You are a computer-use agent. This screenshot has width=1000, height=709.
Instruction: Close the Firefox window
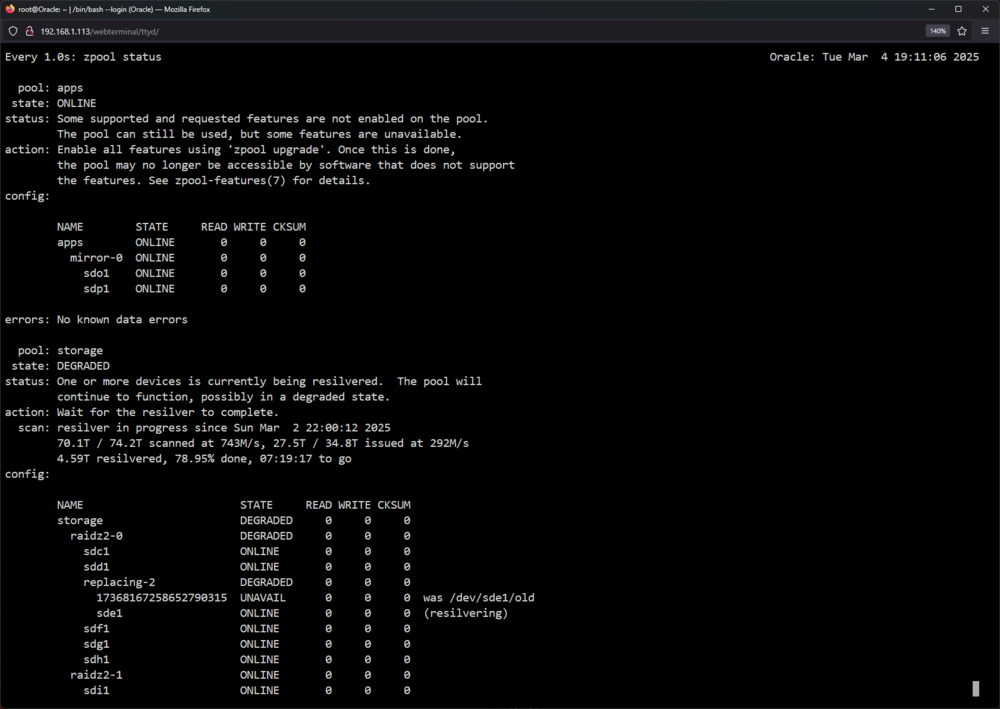coord(985,9)
